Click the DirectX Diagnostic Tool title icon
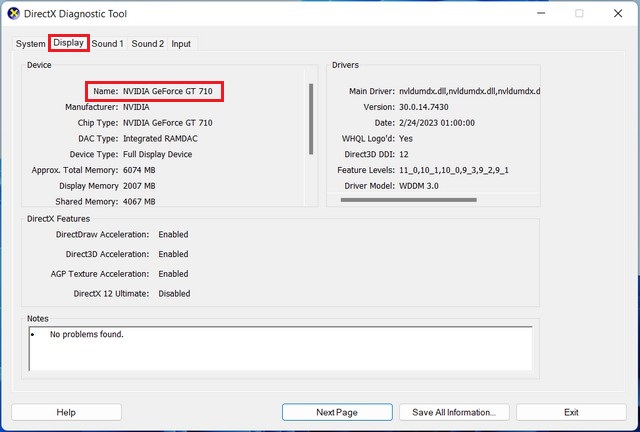Image resolution: width=640 pixels, height=432 pixels. [13, 13]
